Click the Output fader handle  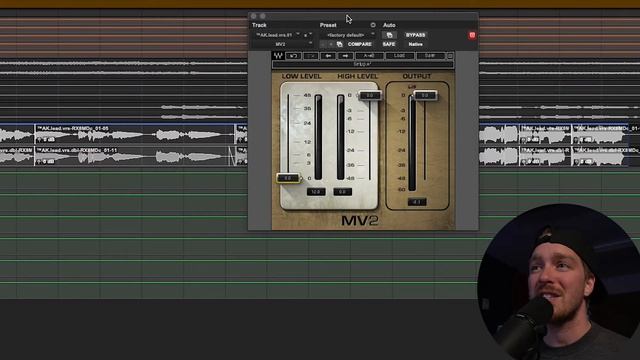(x=425, y=95)
